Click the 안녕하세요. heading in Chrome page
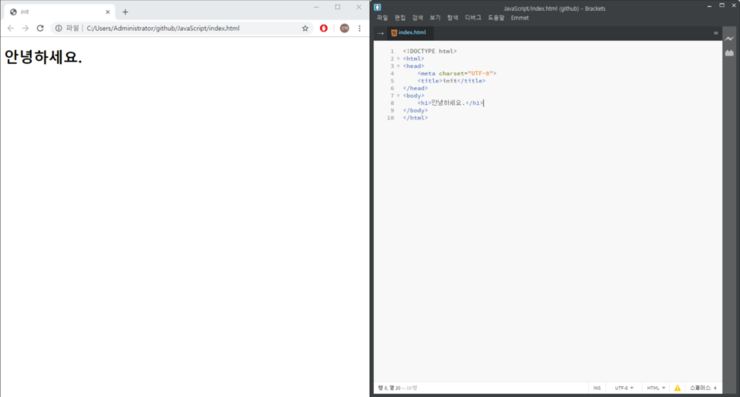Image resolution: width=740 pixels, height=397 pixels. coord(43,57)
